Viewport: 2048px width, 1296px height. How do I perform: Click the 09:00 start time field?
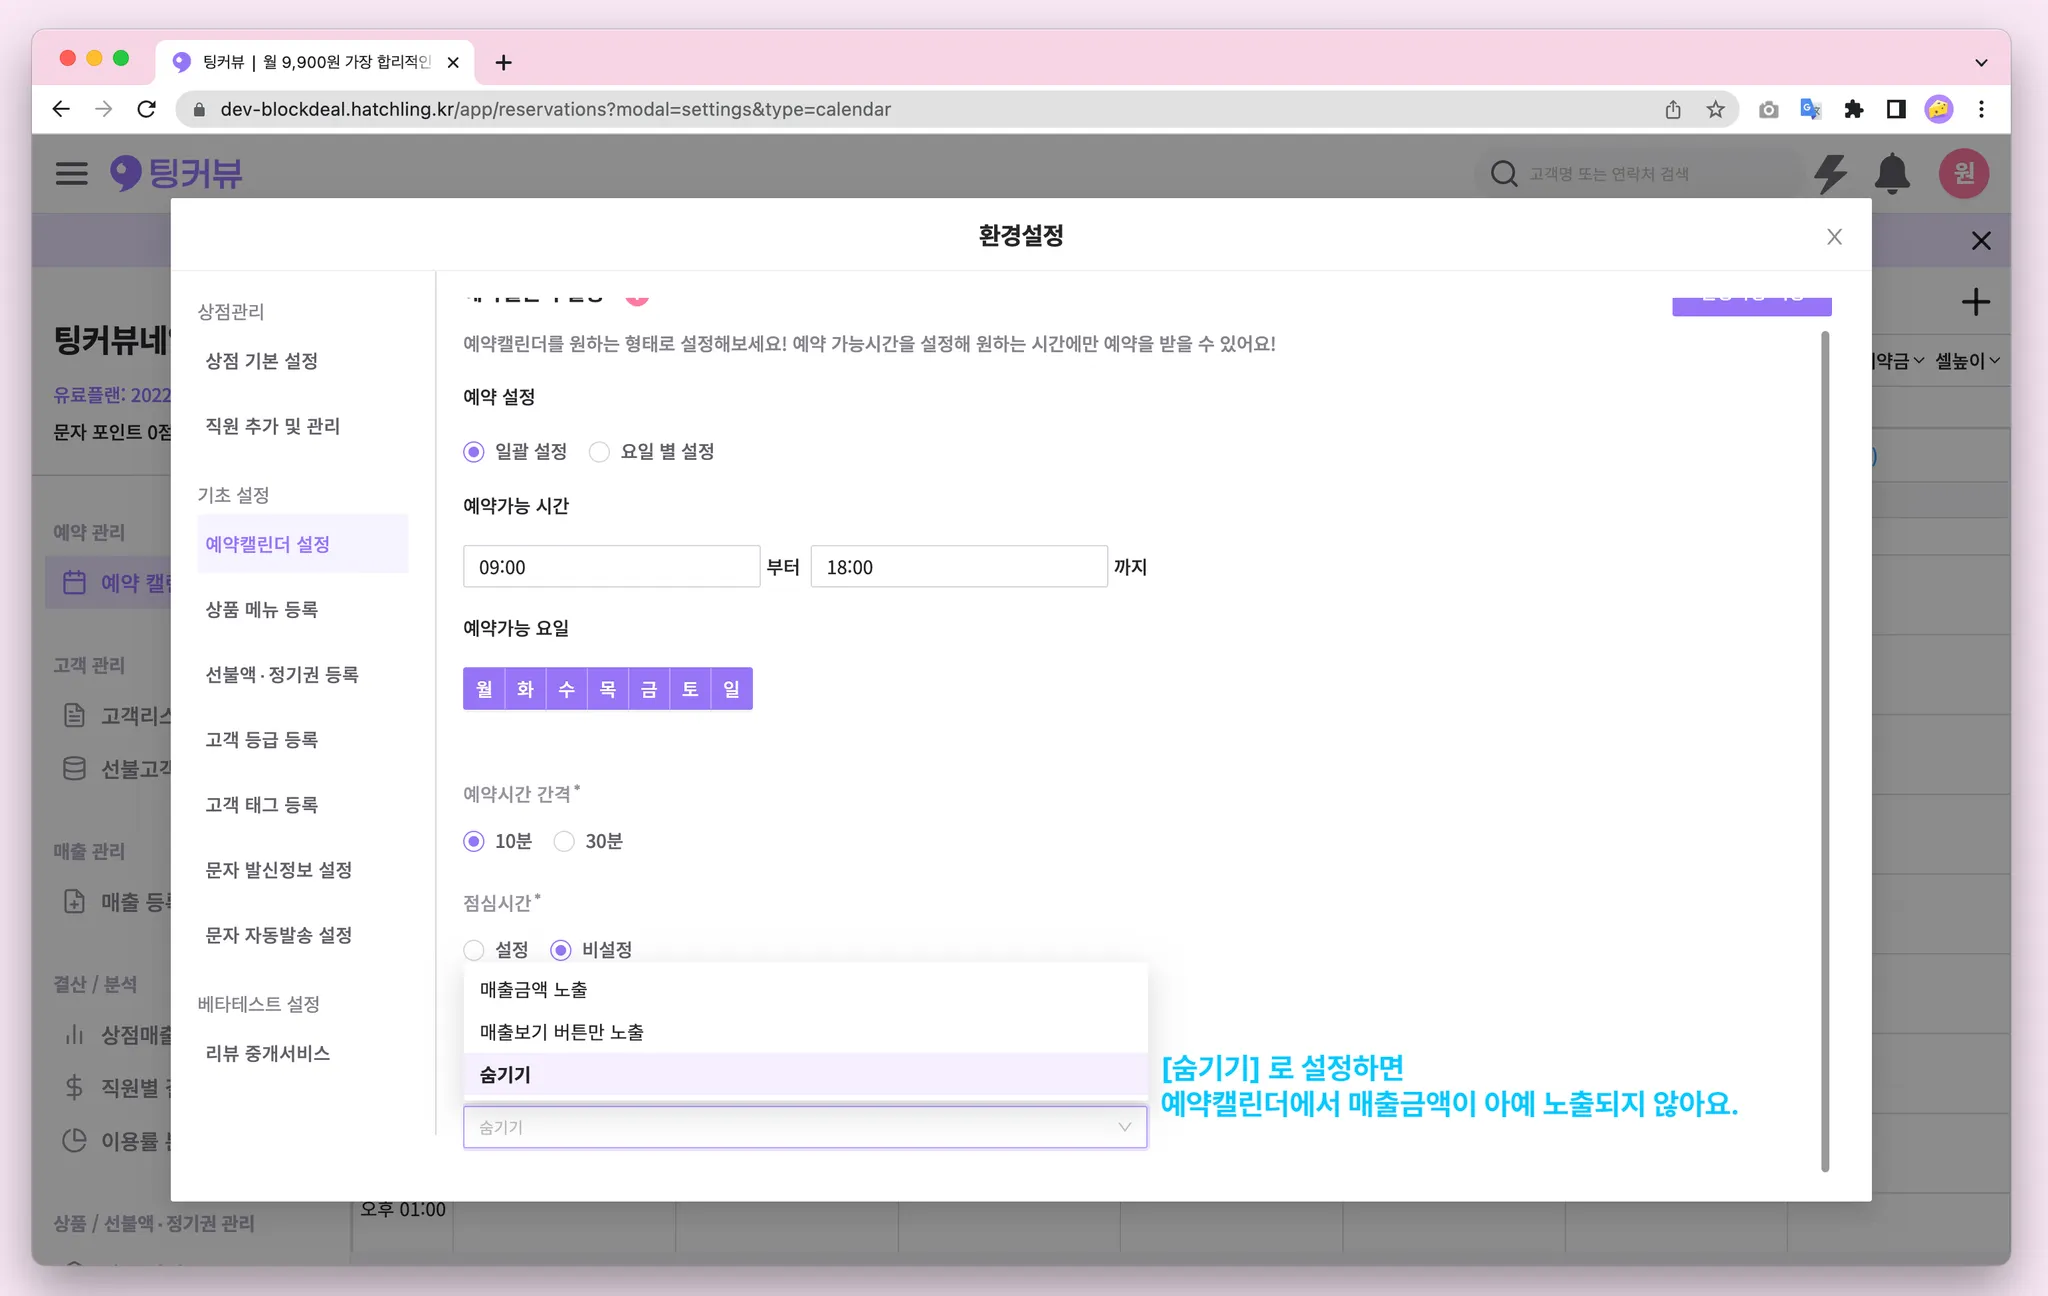point(611,567)
